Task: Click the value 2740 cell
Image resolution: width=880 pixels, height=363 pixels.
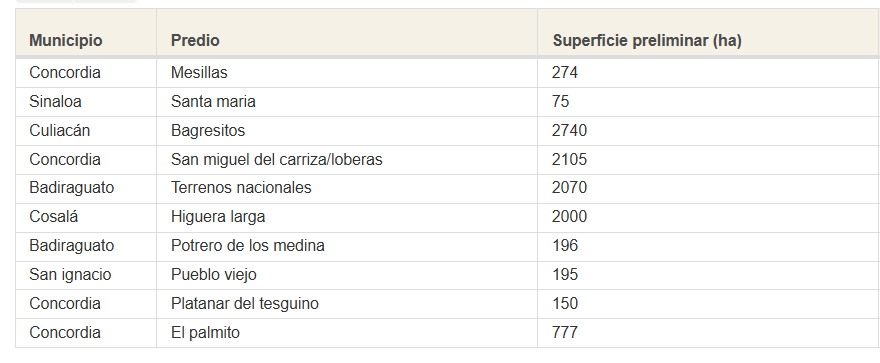Action: point(708,131)
